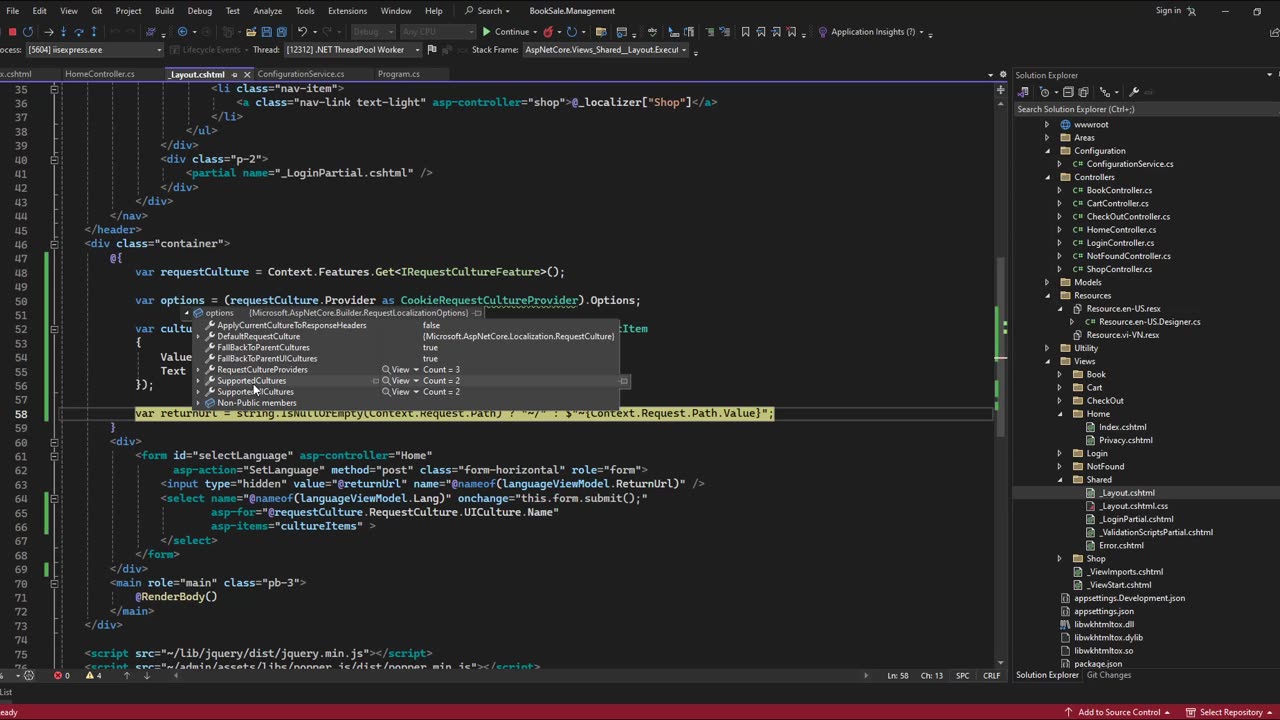Show All Files icon in Solution Explorer
This screenshot has height=720, width=1280.
coord(1083,92)
